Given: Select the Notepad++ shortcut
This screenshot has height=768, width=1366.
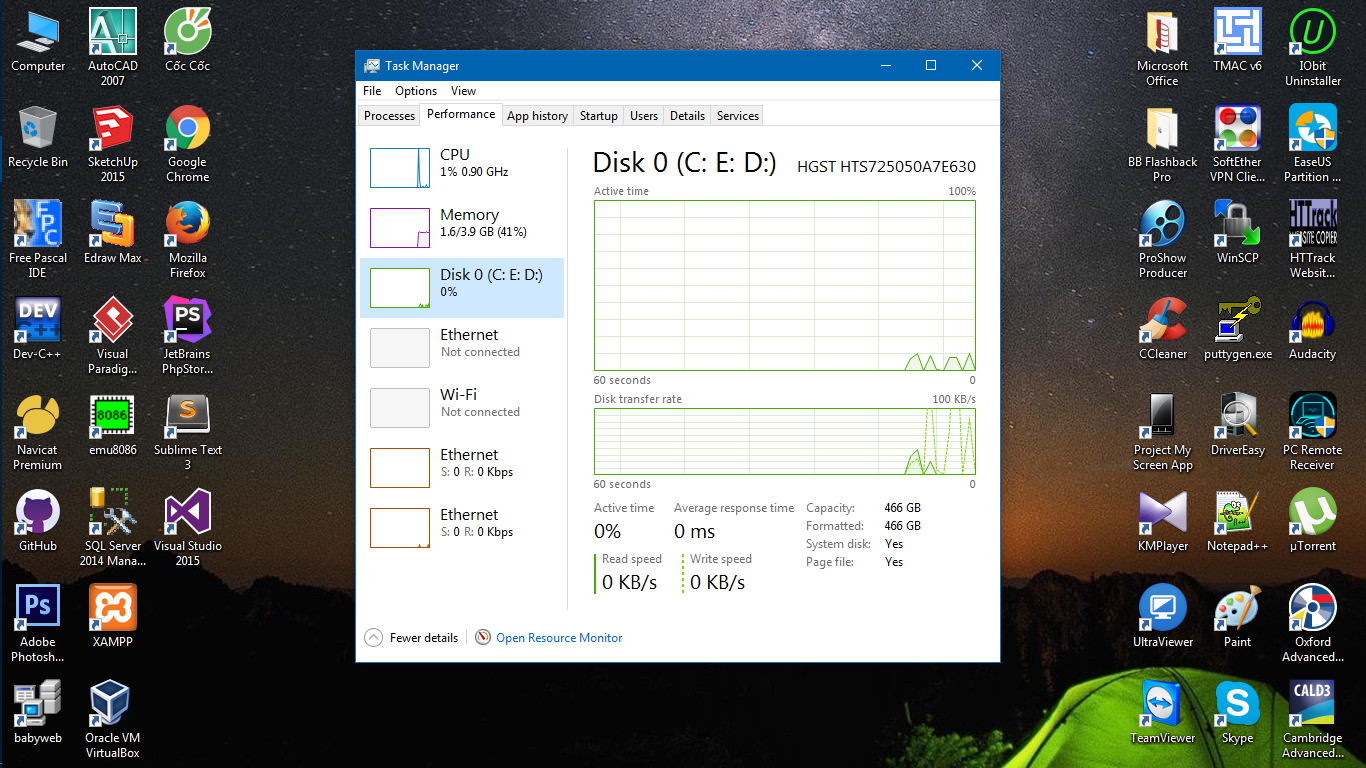Looking at the screenshot, I should pyautogui.click(x=1238, y=519).
